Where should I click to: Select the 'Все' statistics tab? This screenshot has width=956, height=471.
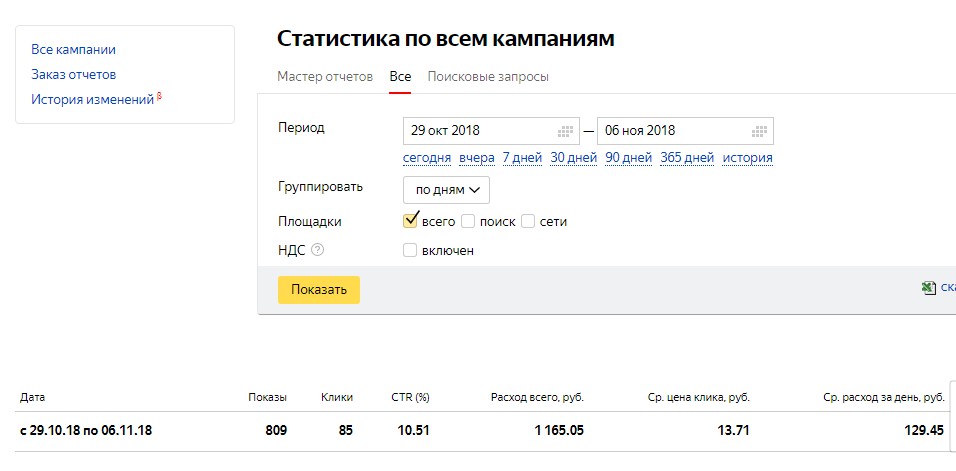(400, 77)
